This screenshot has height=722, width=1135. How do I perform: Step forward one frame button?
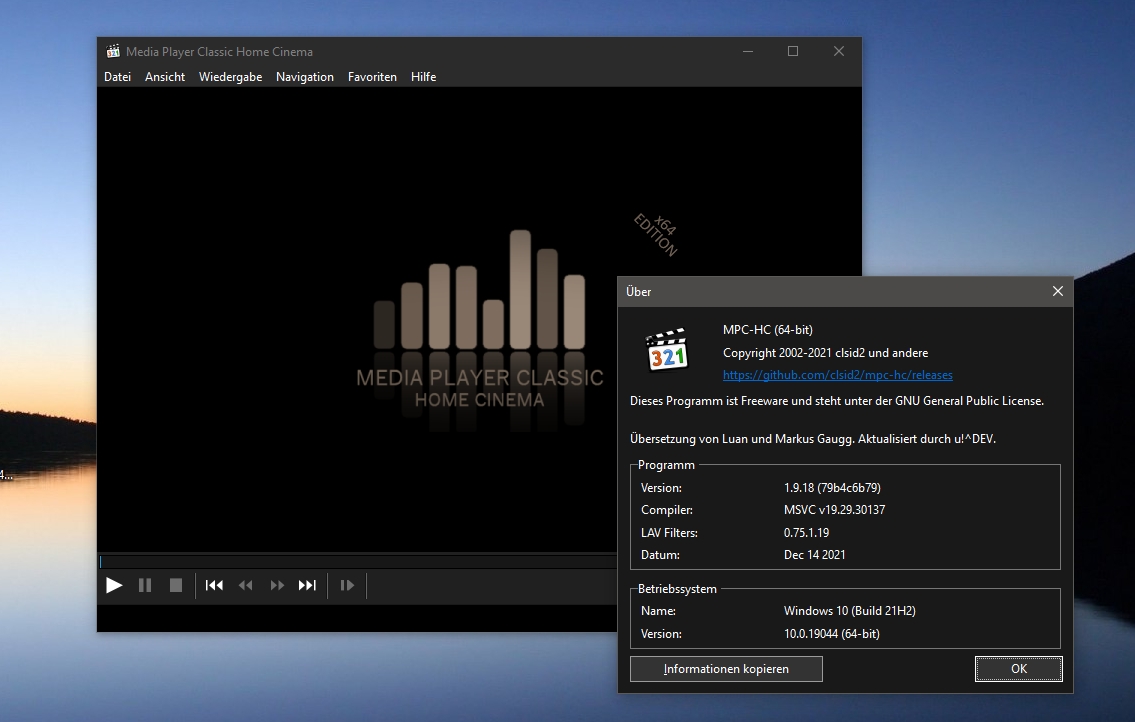347,585
